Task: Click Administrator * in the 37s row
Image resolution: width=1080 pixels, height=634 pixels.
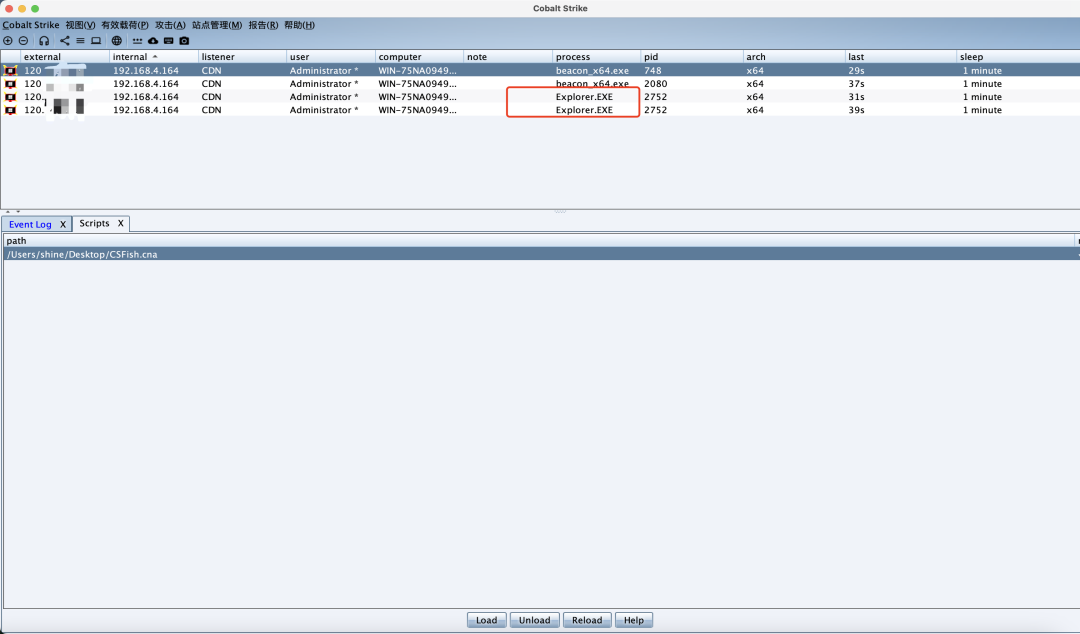Action: (x=324, y=83)
